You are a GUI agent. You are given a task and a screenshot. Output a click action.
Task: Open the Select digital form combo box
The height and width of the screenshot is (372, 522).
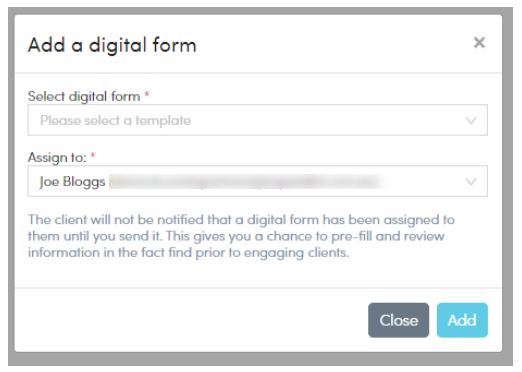[257, 120]
